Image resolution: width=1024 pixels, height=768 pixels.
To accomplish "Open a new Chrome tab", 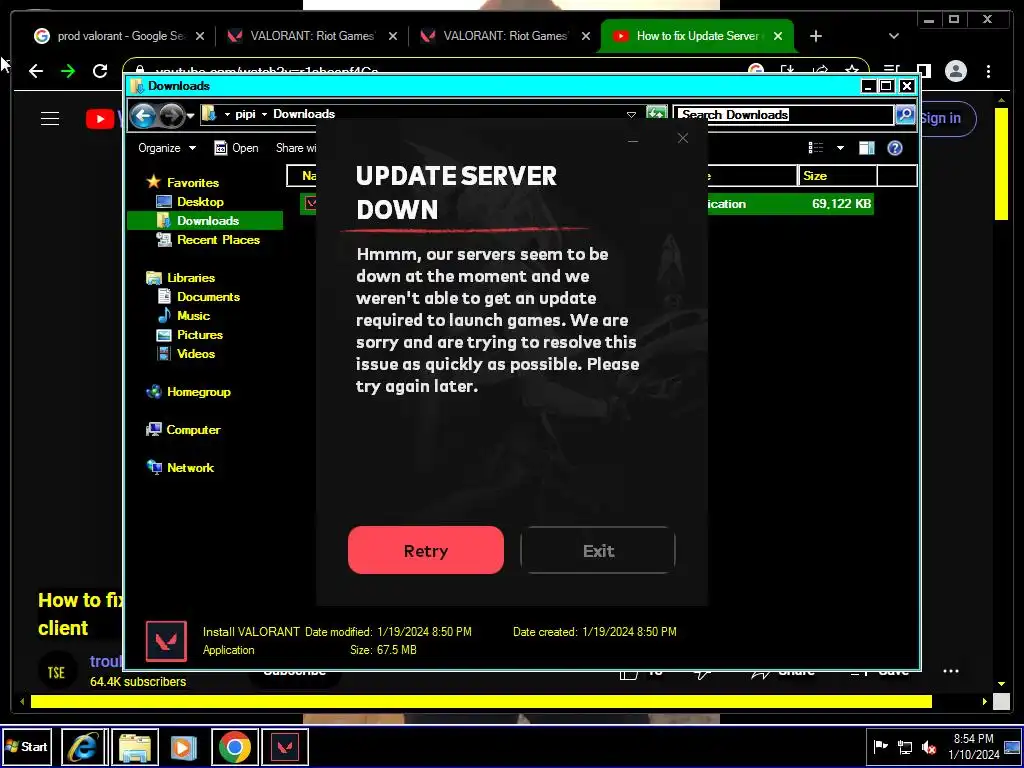I will point(816,36).
